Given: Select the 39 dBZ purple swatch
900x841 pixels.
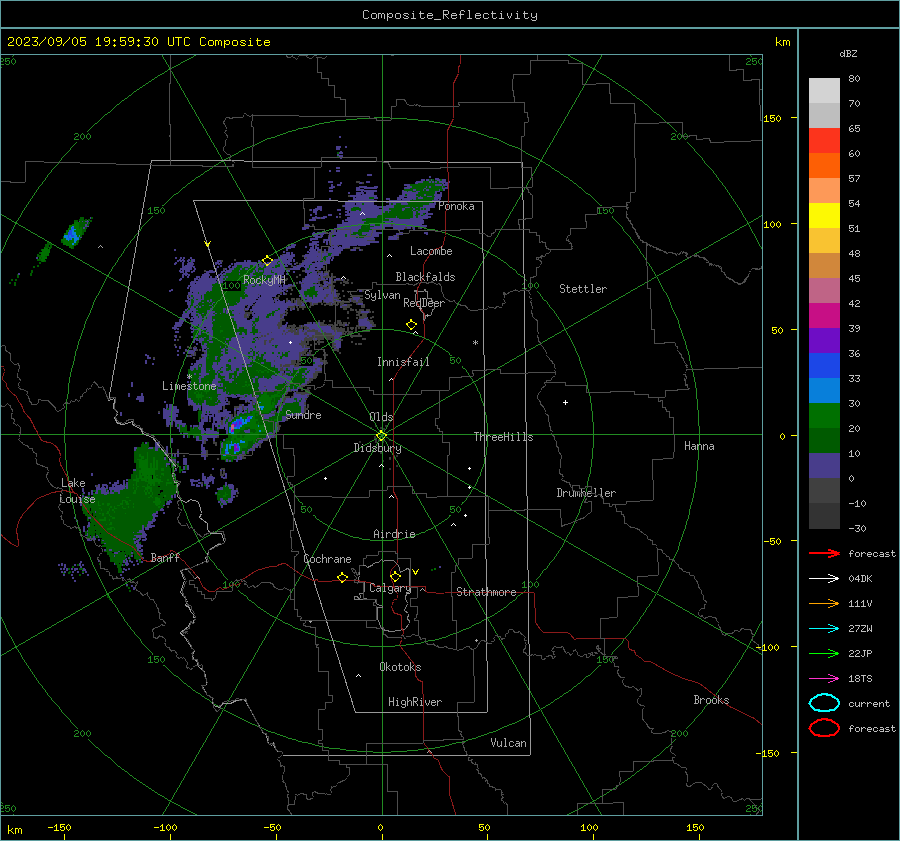Looking at the screenshot, I should tap(824, 340).
